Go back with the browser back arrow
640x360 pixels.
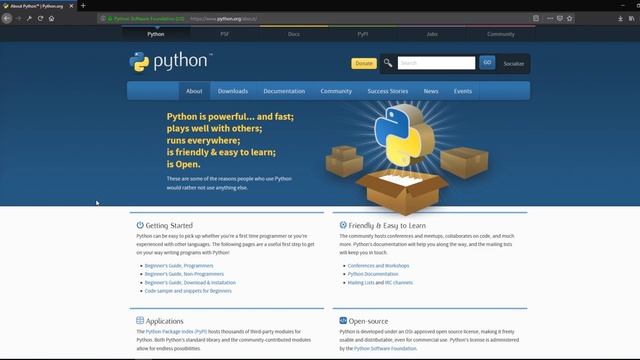(x=7, y=18)
